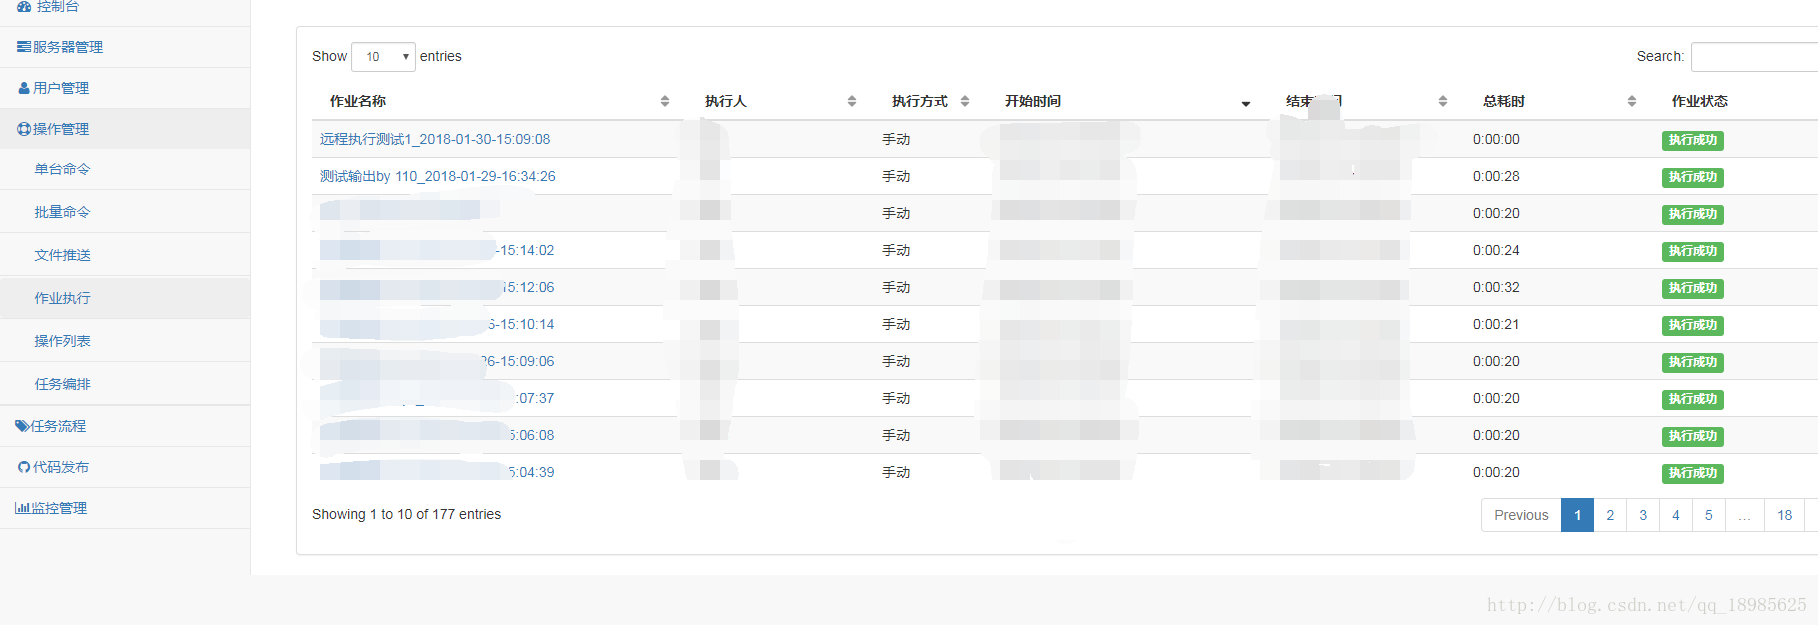The height and width of the screenshot is (625, 1818).
Task: Click the operation management icon
Action: [24, 129]
